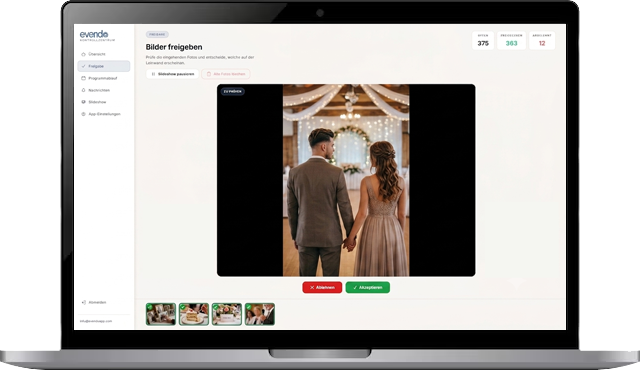Click the Slideshow sidebar icon
This screenshot has height=370, width=640.
click(83, 102)
